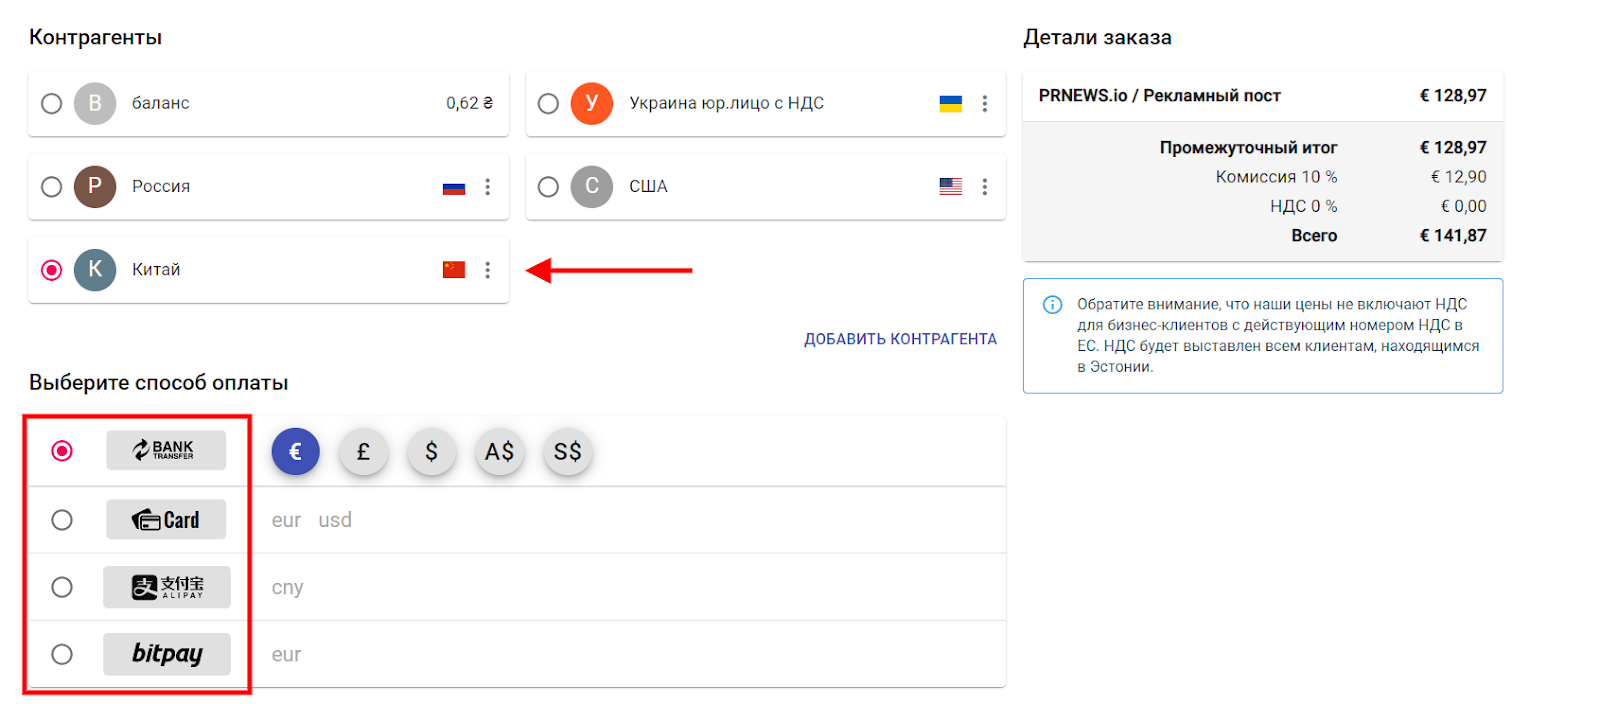Screen dimensions: 1600x704
Task: Open three-dot menu for Украина юр.лицо
Action: (984, 104)
